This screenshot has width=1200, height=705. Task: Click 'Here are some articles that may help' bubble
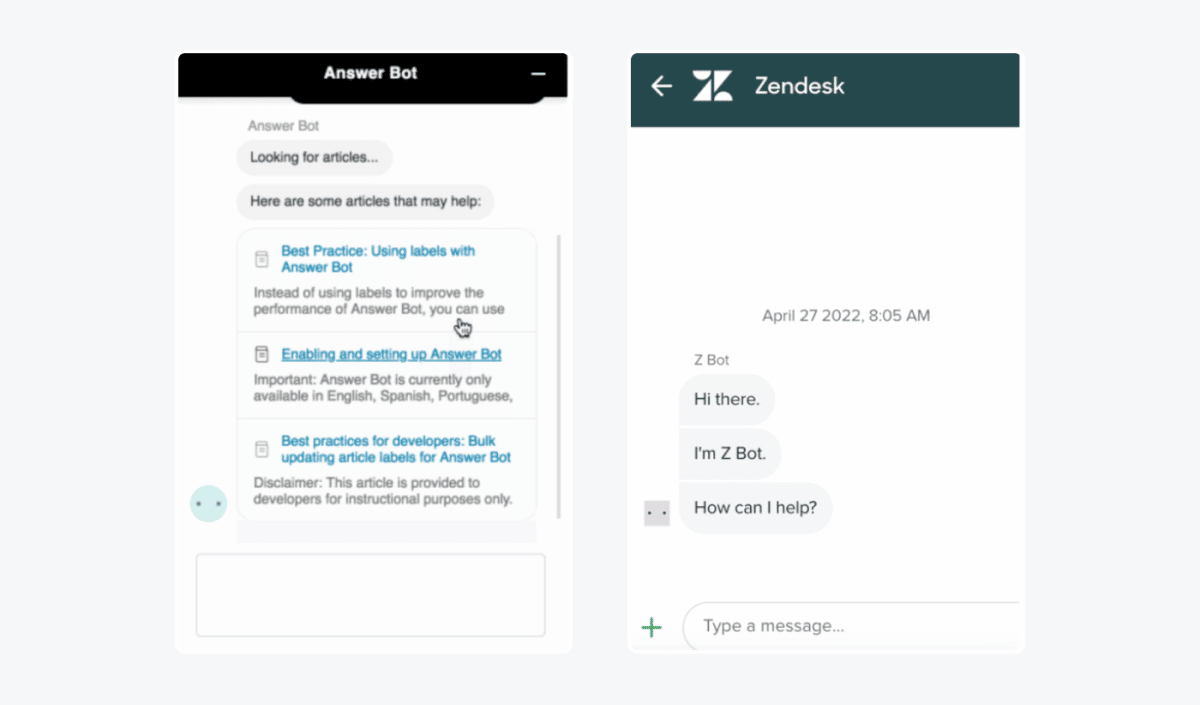click(365, 201)
